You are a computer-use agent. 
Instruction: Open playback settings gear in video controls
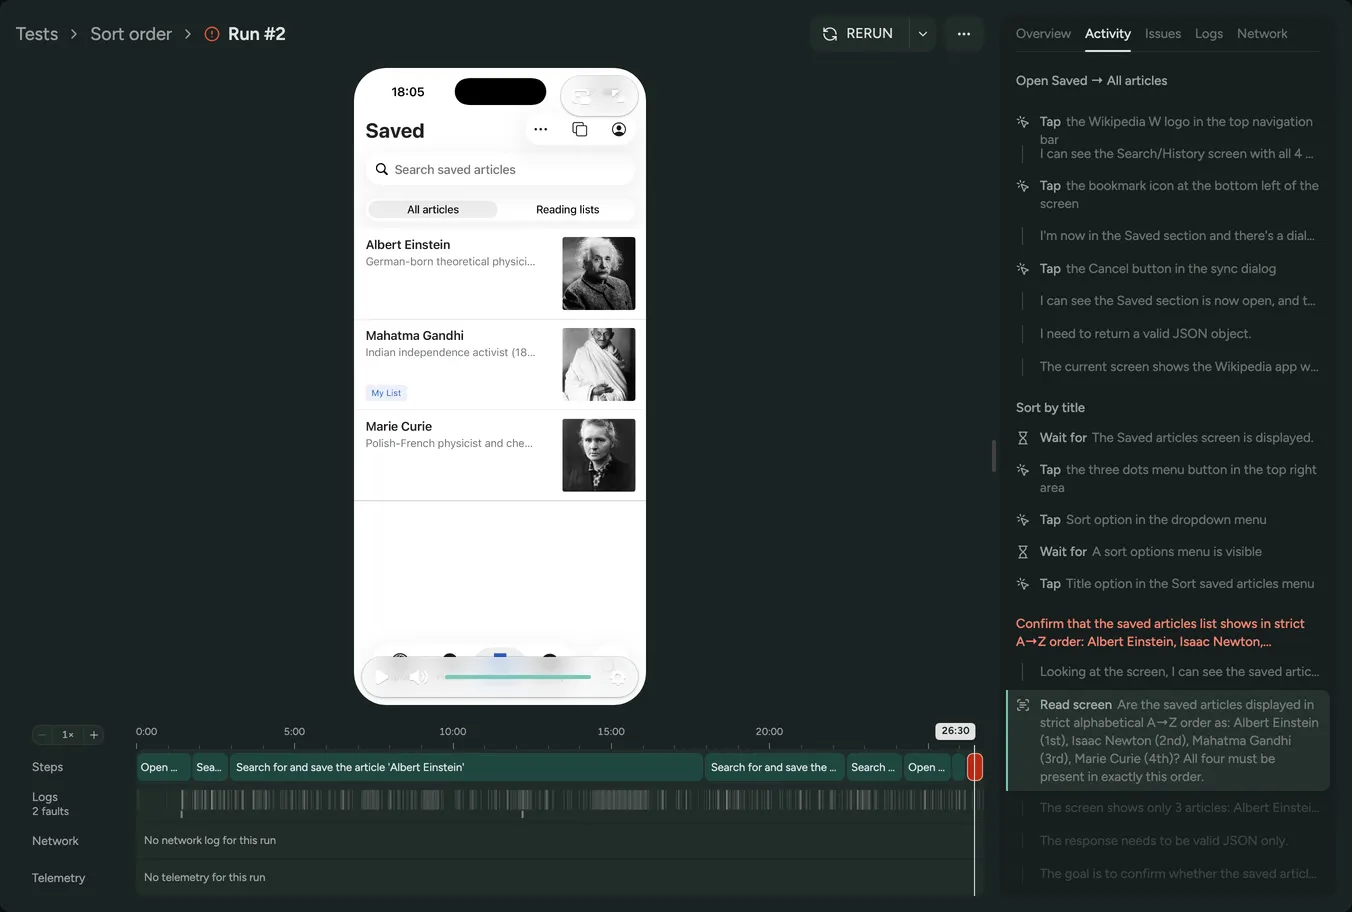point(617,677)
